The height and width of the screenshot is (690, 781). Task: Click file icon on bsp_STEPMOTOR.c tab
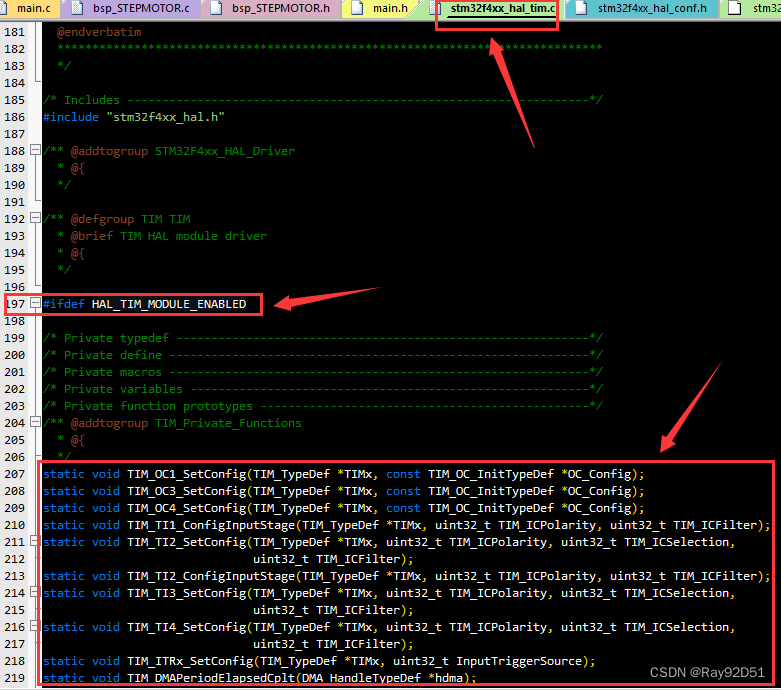tap(77, 8)
